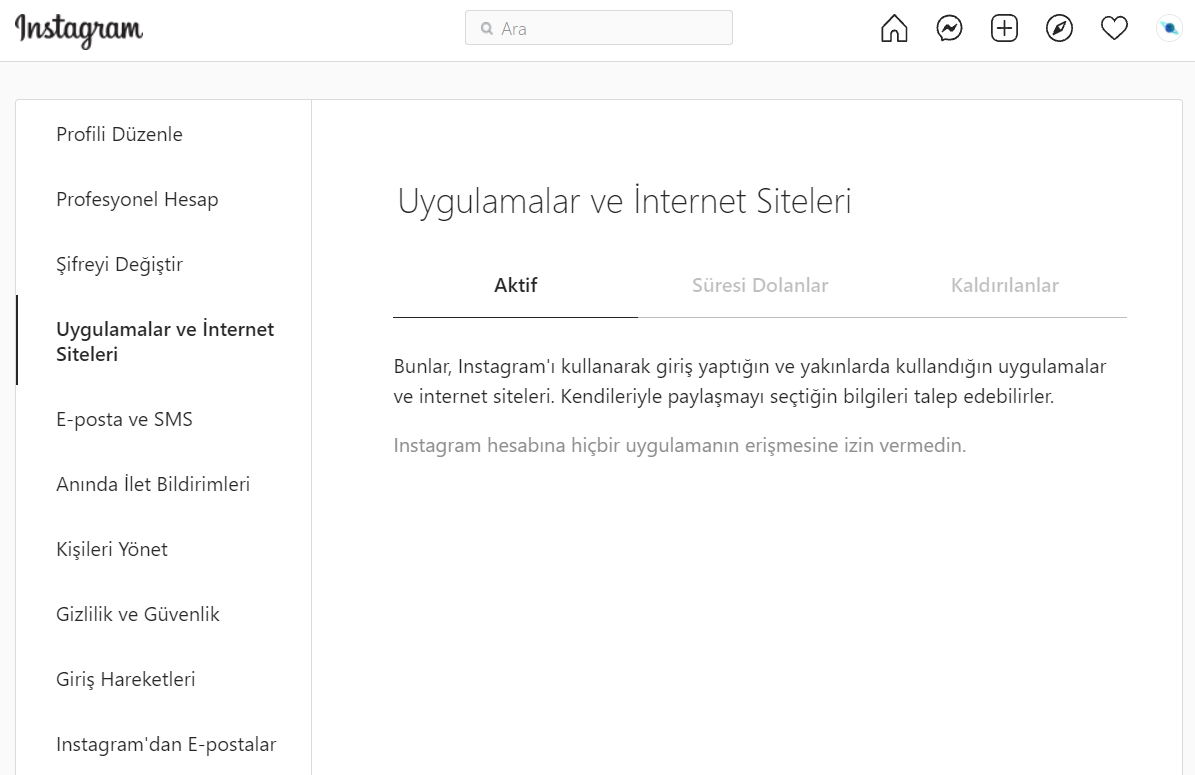This screenshot has width=1195, height=775.
Task: Click the 'Instagram hesabına hiçbir uygulamanın' message
Action: tap(680, 445)
